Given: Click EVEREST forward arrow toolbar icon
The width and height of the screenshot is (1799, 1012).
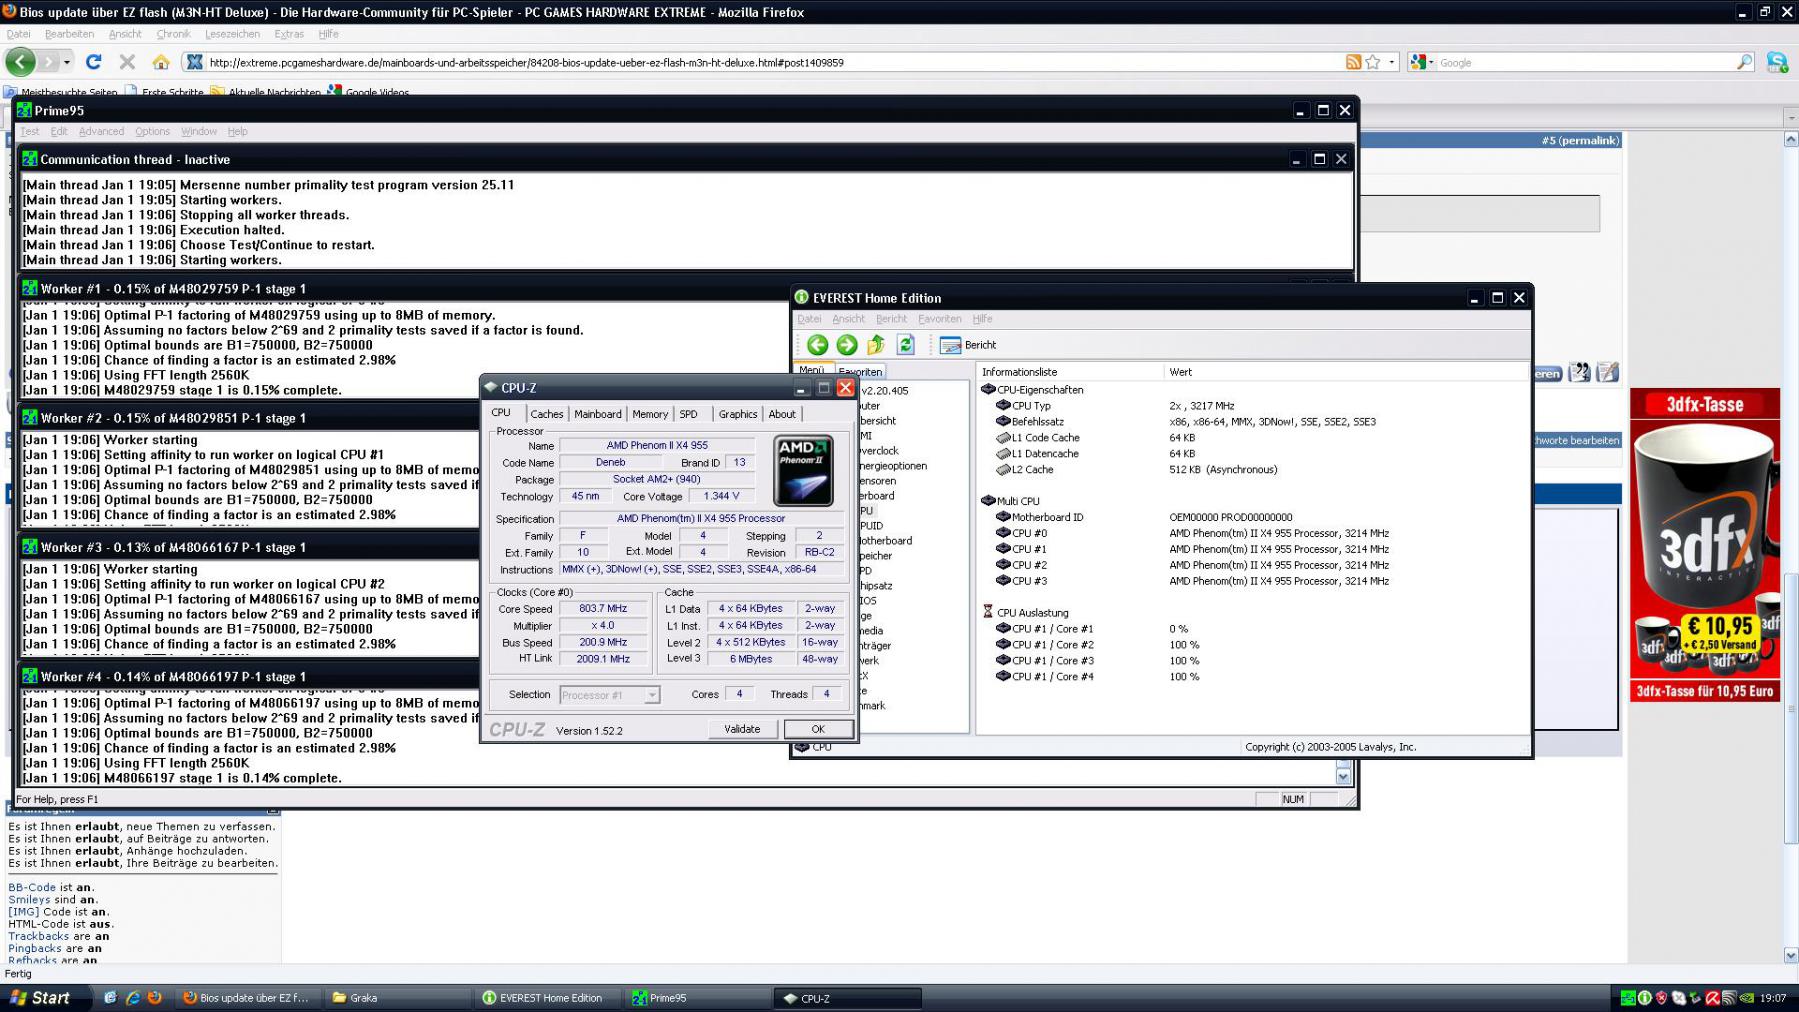Looking at the screenshot, I should tap(846, 345).
